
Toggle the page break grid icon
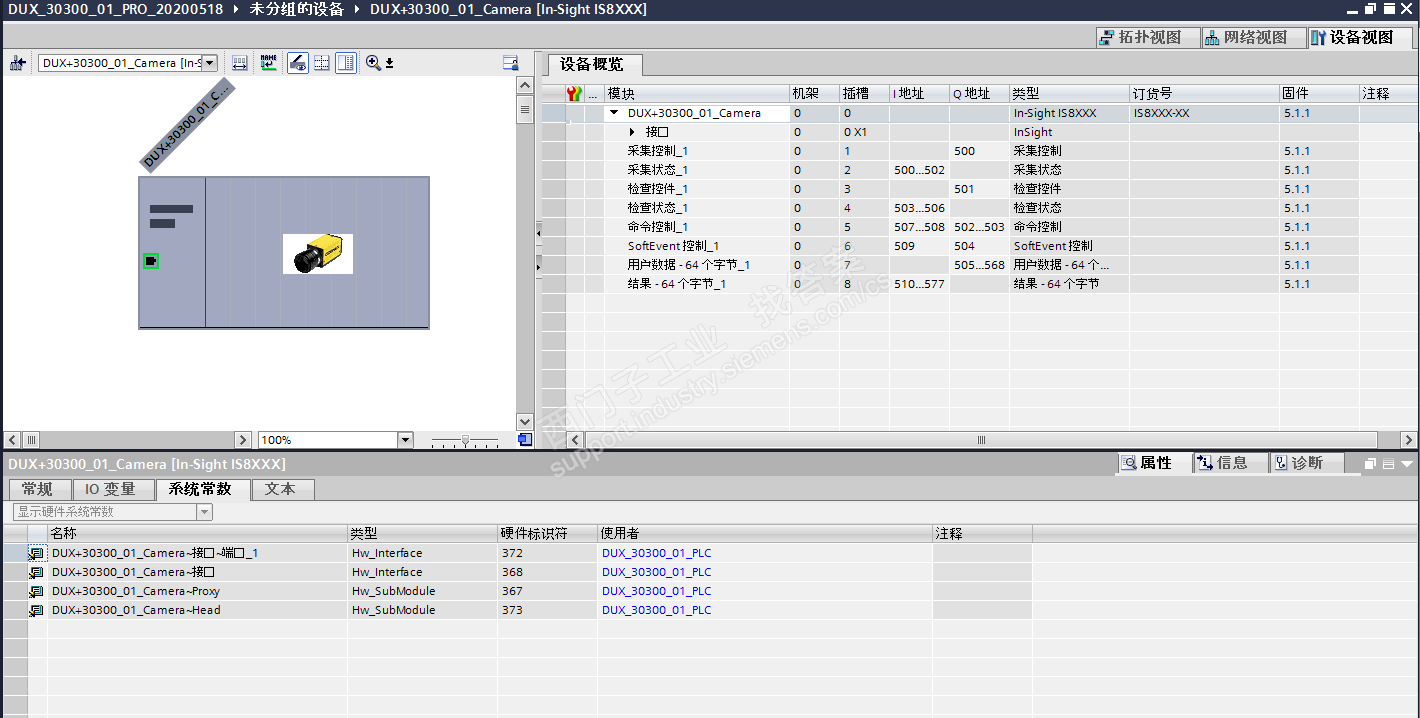click(x=322, y=63)
